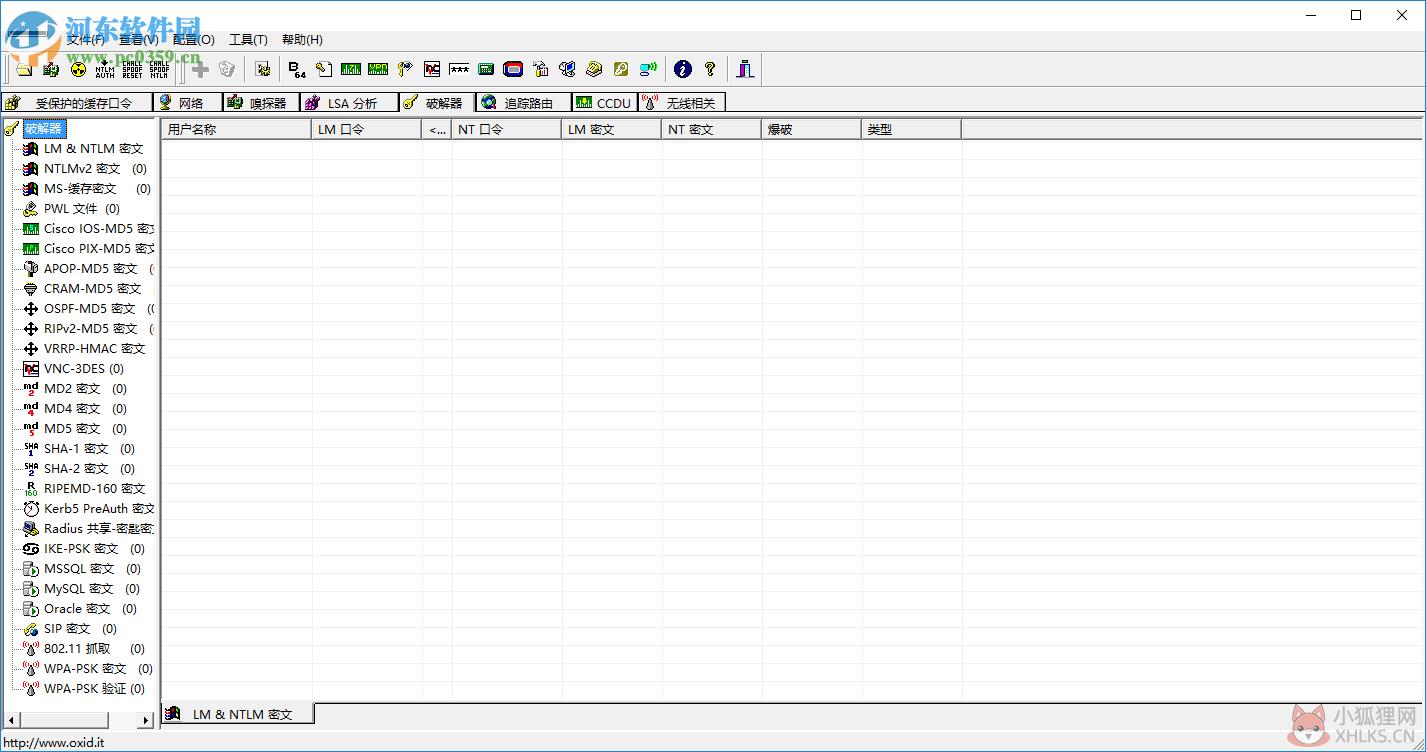Click the networked computers toolbar icon
The image size is (1426, 752).
click(x=567, y=69)
